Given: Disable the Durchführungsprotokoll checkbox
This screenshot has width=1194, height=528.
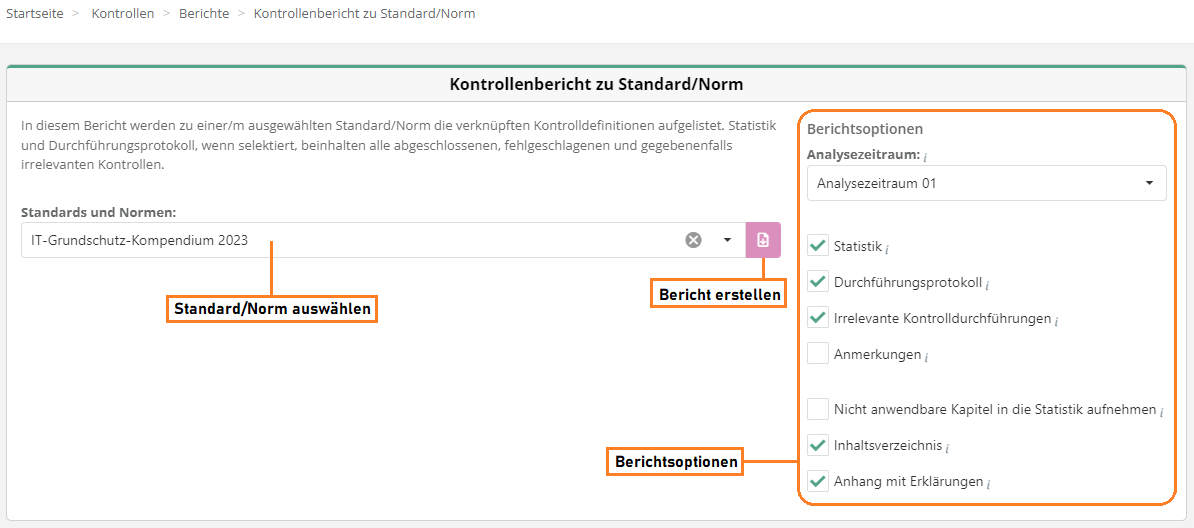Looking at the screenshot, I should (x=818, y=282).
